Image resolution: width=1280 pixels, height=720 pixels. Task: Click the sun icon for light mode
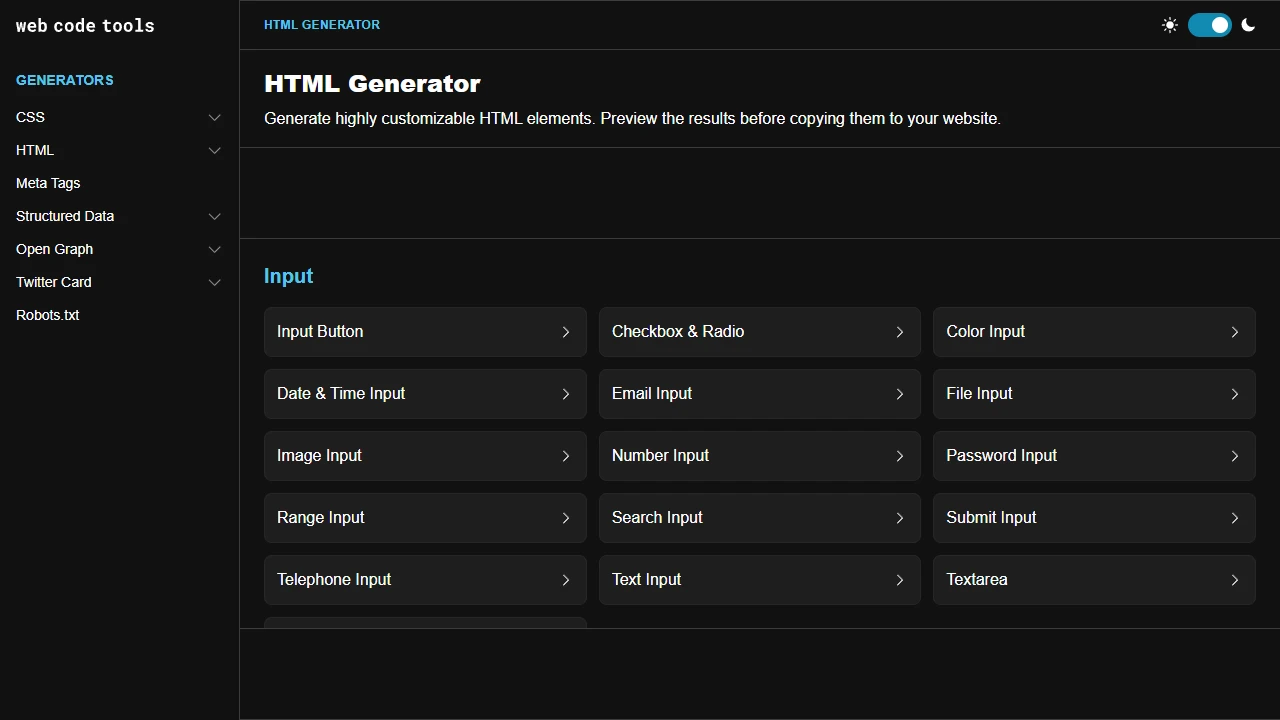pos(1170,25)
